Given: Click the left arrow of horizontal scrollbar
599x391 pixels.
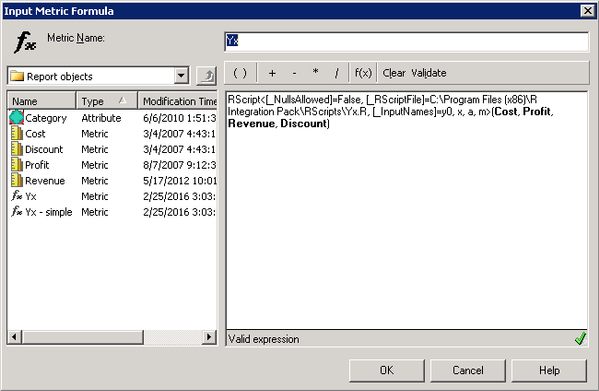Looking at the screenshot, I should point(15,337).
